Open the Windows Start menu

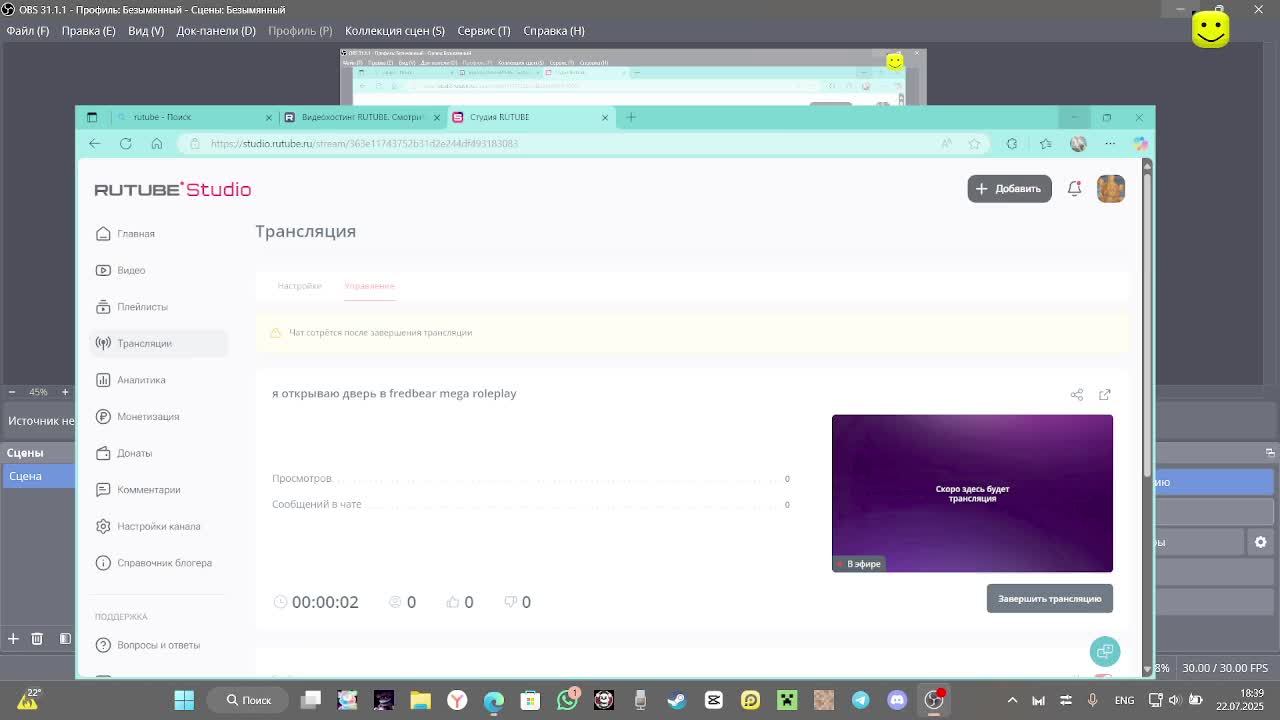(184, 700)
